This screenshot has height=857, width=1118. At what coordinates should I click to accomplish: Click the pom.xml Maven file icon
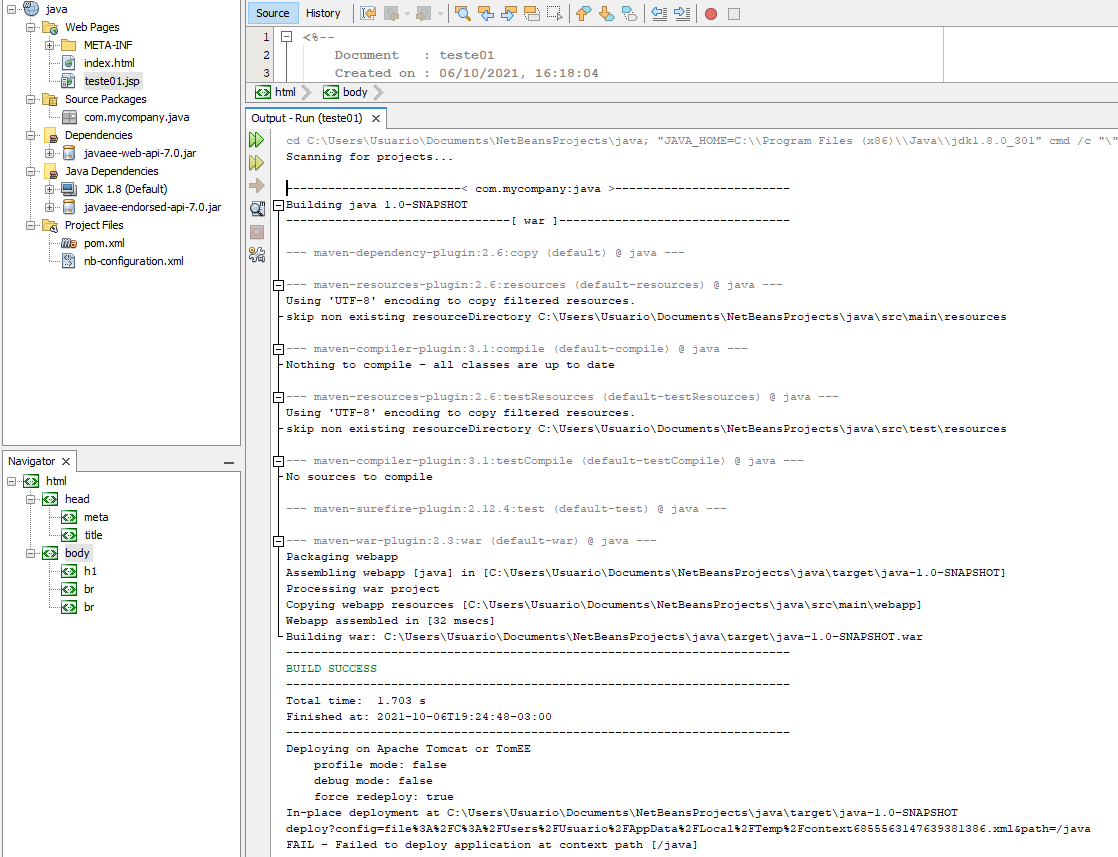tap(68, 243)
